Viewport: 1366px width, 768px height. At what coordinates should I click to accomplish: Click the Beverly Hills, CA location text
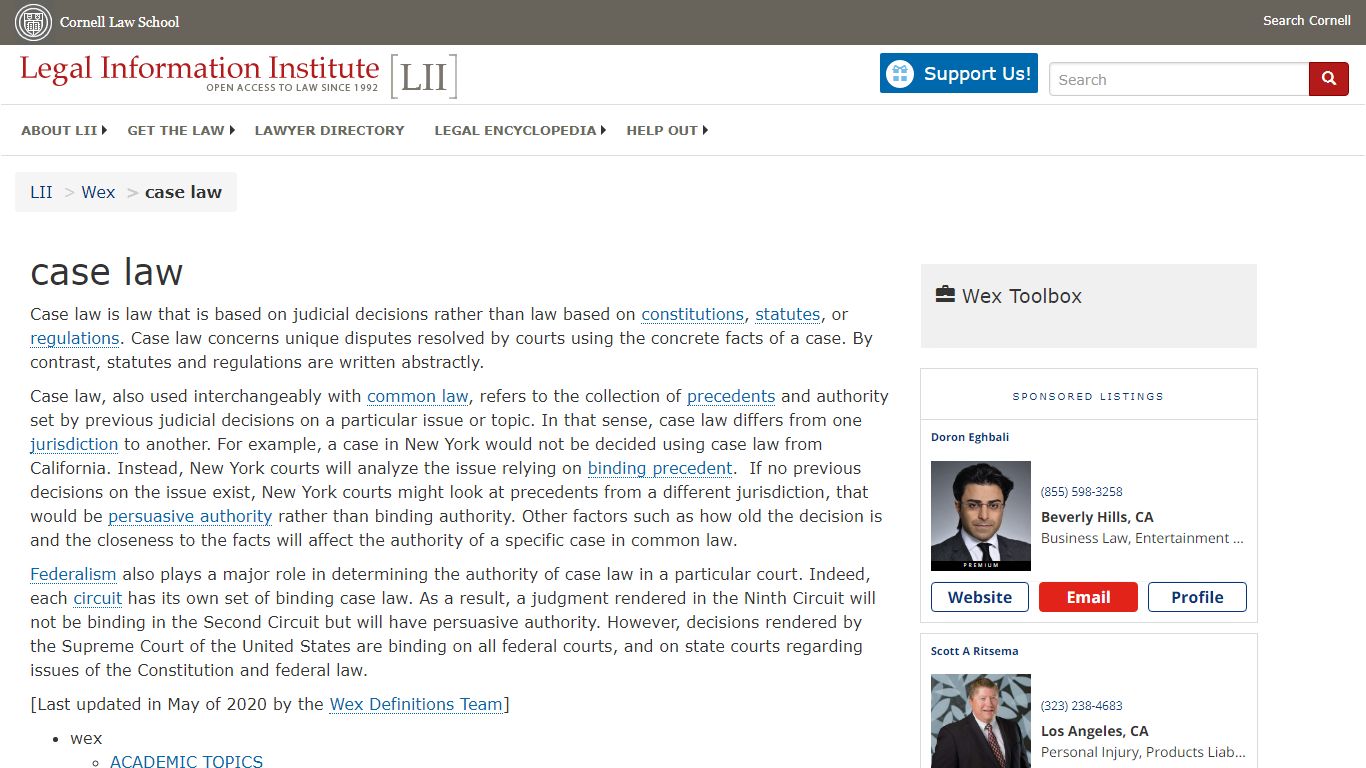(x=1097, y=517)
